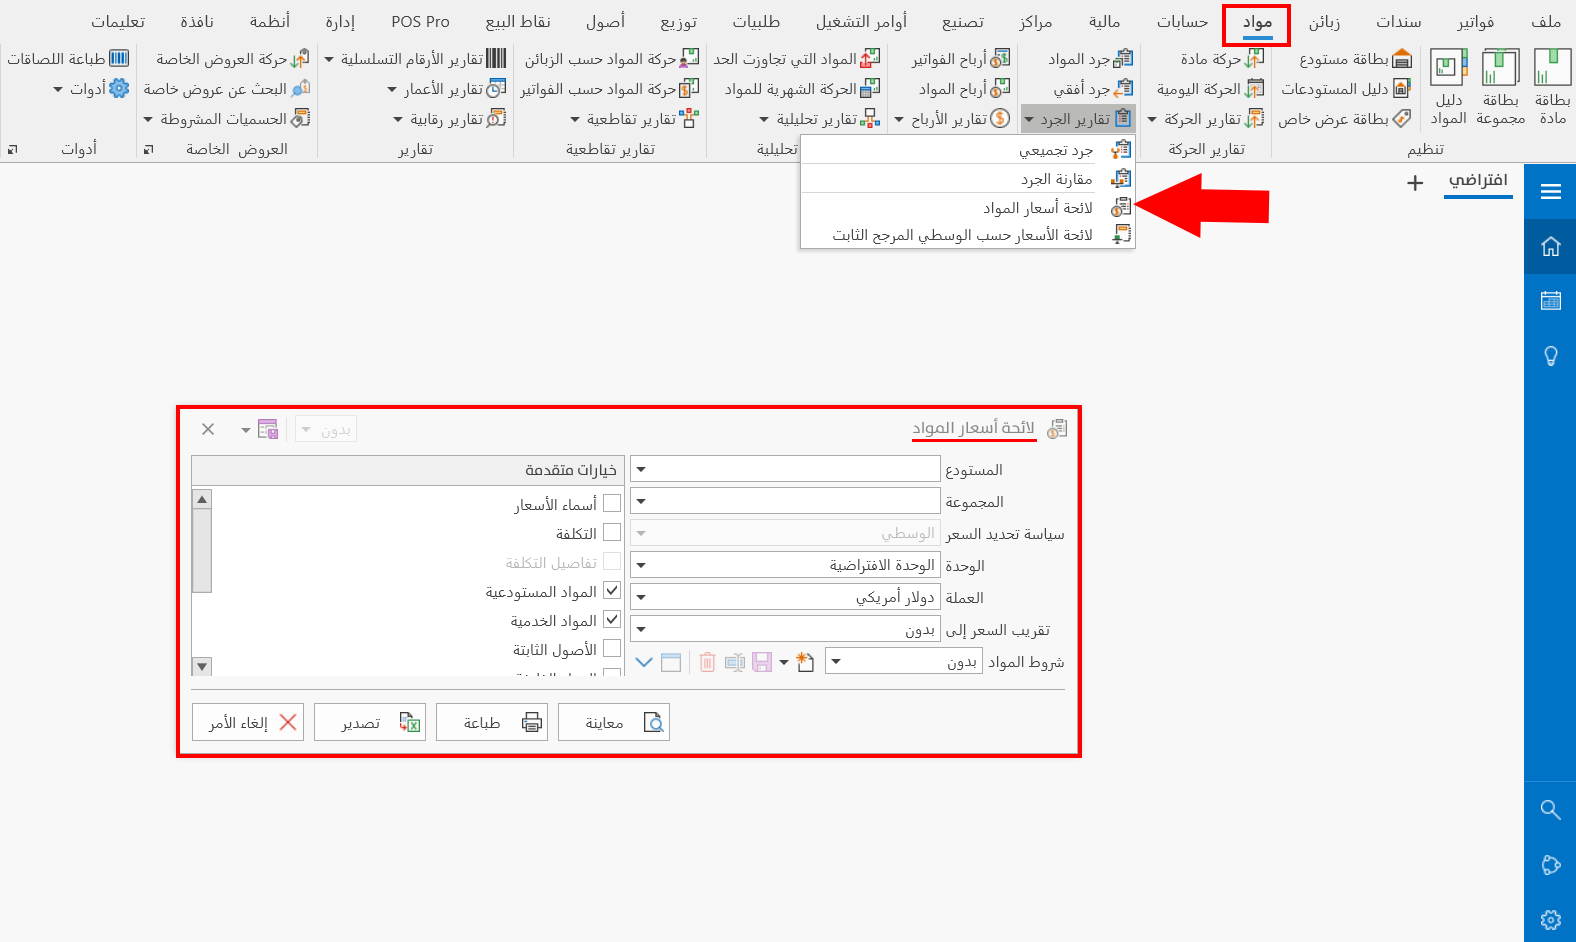This screenshot has width=1576, height=942.
Task: Open the settings gear in sidebar
Action: coord(1551,920)
